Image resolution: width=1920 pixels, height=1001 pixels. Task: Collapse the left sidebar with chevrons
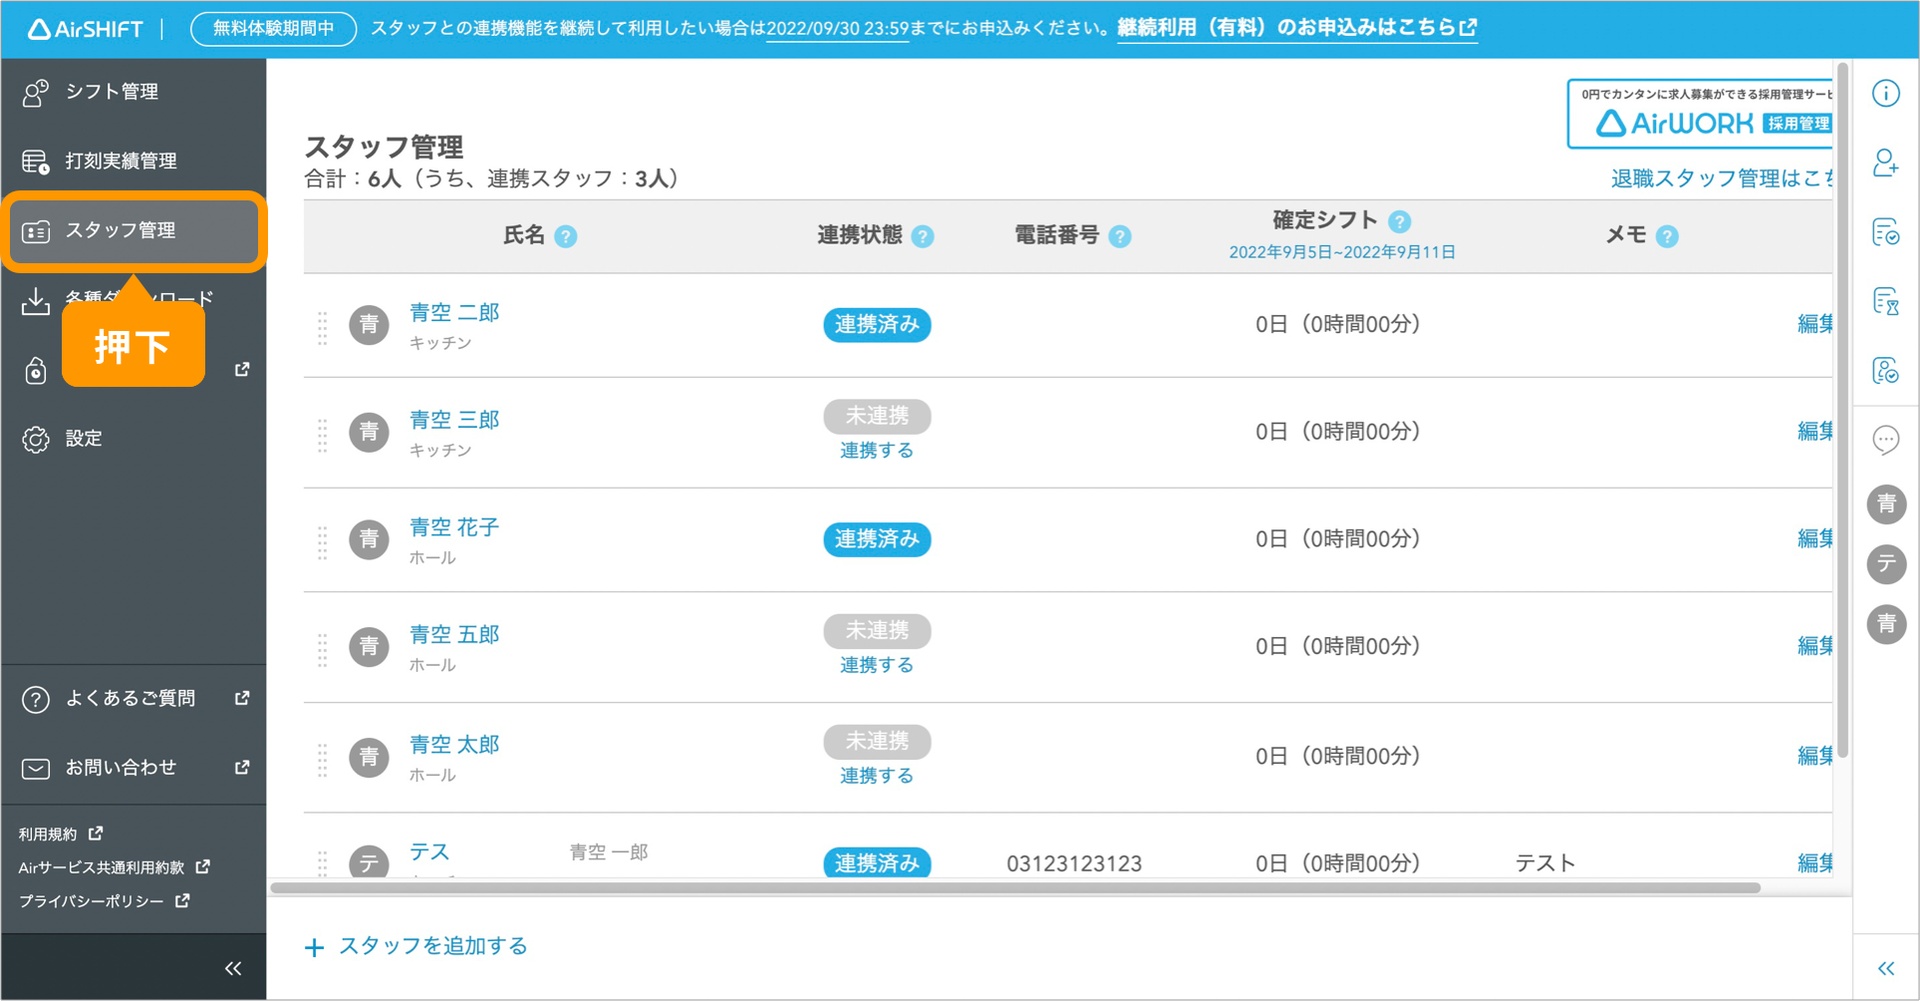tap(233, 968)
